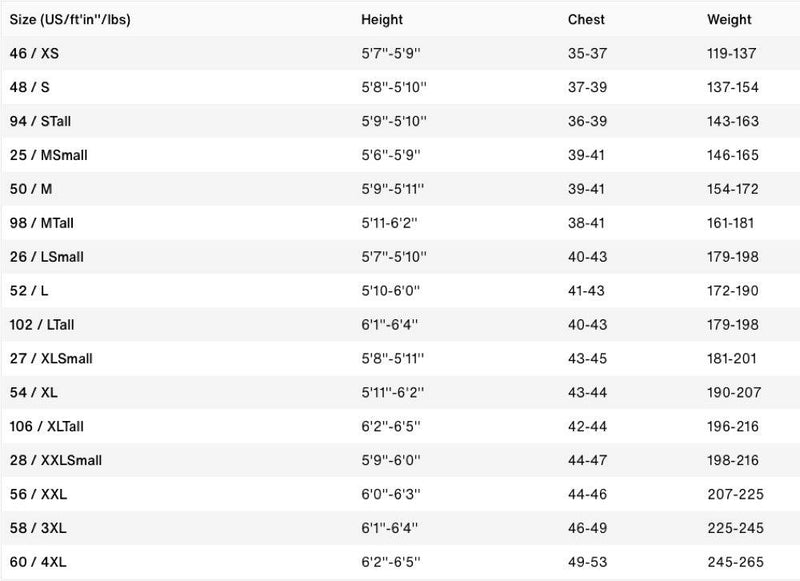Select the 46 / XS size row label

[34, 53]
